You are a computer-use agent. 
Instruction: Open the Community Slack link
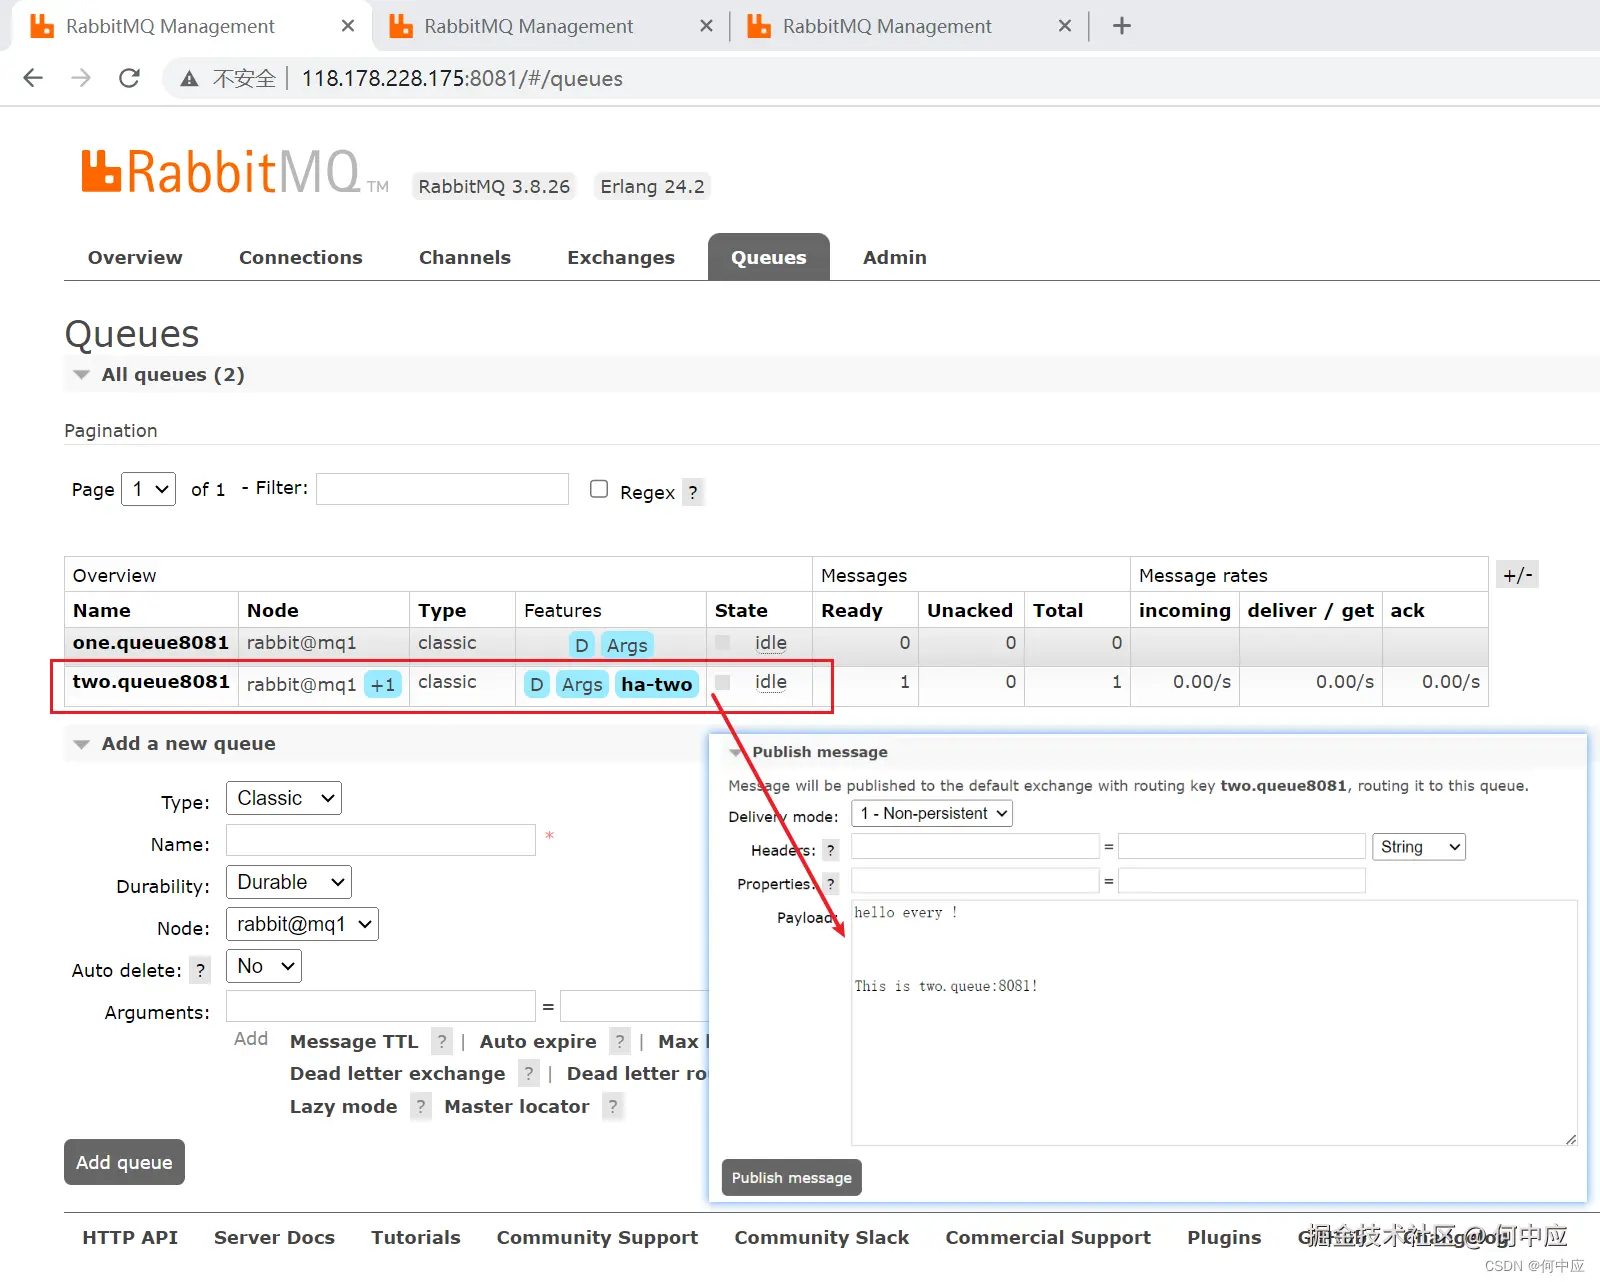(822, 1237)
